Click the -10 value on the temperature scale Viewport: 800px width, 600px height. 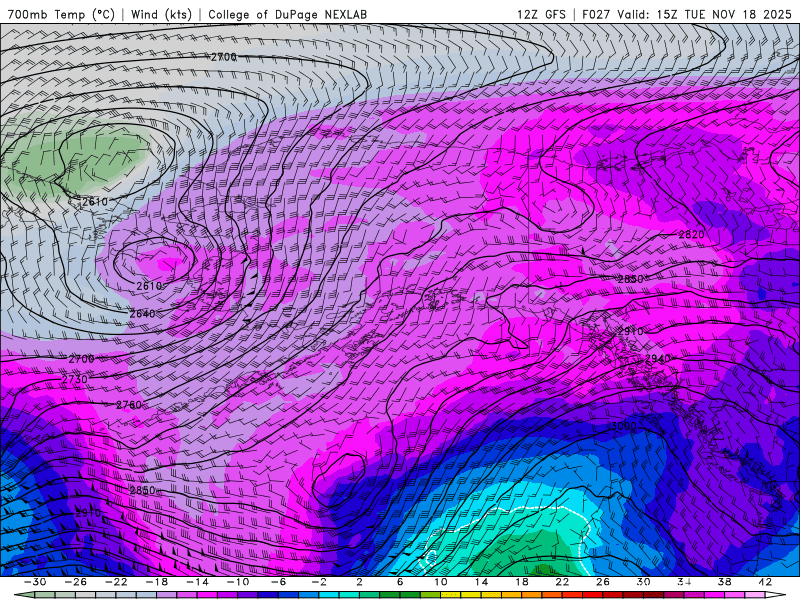point(238,582)
